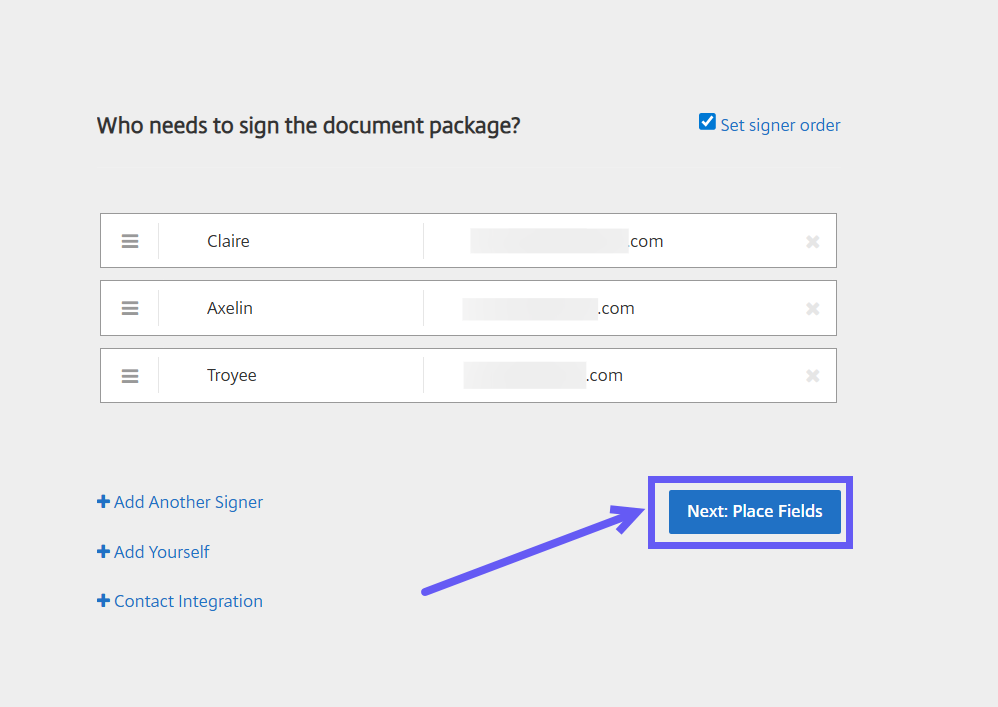Image resolution: width=998 pixels, height=707 pixels.
Task: Select Troyee's name field
Action: 290,375
